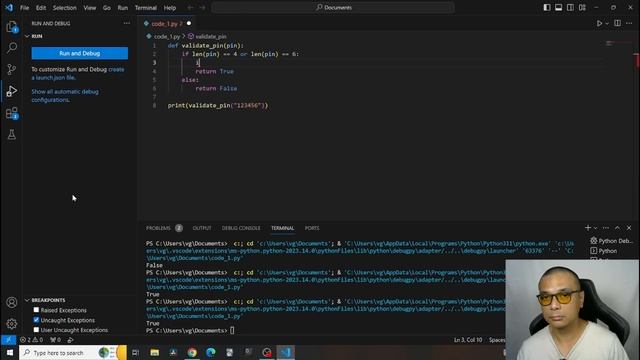Open the Explorer view in activity bar
The image size is (640, 360).
tap(11, 27)
